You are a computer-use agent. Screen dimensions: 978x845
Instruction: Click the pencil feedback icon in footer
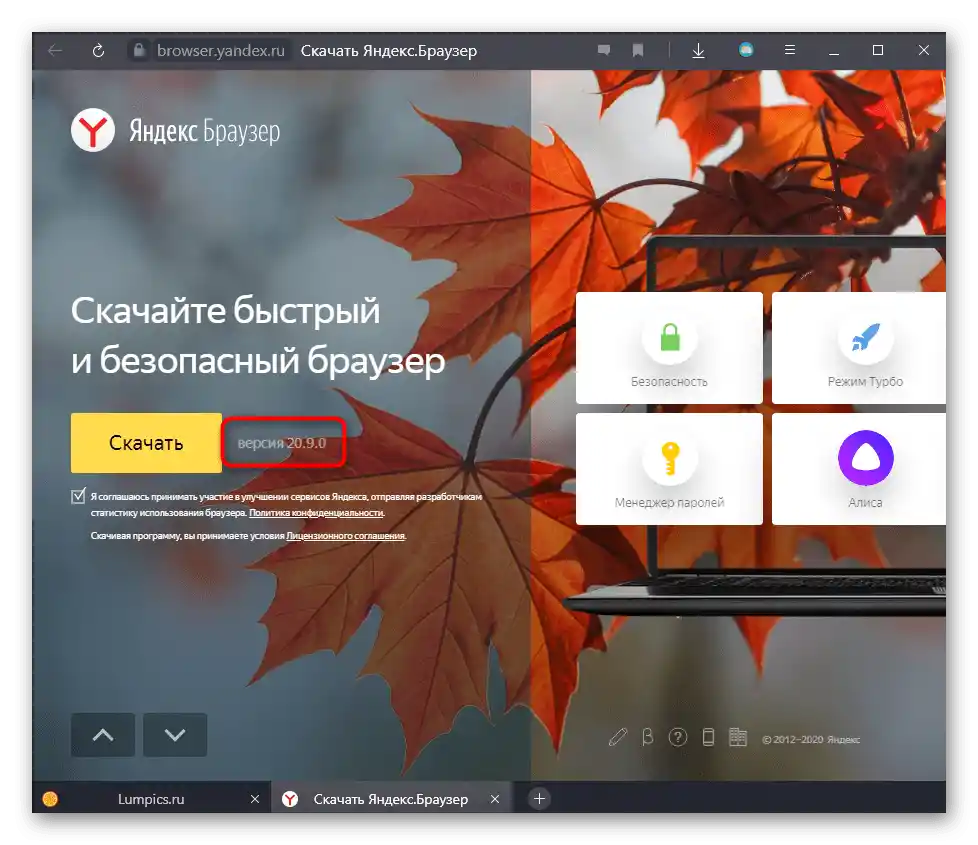coord(617,738)
